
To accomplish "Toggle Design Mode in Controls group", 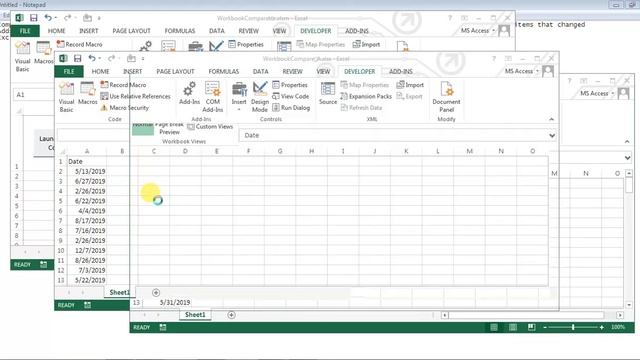I will tap(260, 97).
